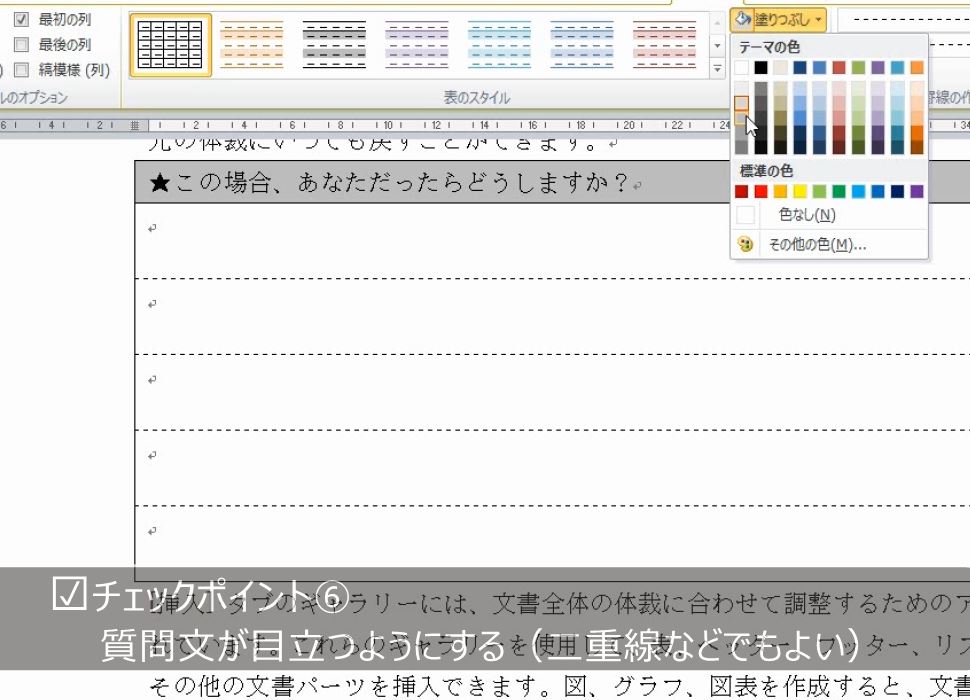Click the header text ★この場合、あなただったらどうしますか？

[x=389, y=183]
